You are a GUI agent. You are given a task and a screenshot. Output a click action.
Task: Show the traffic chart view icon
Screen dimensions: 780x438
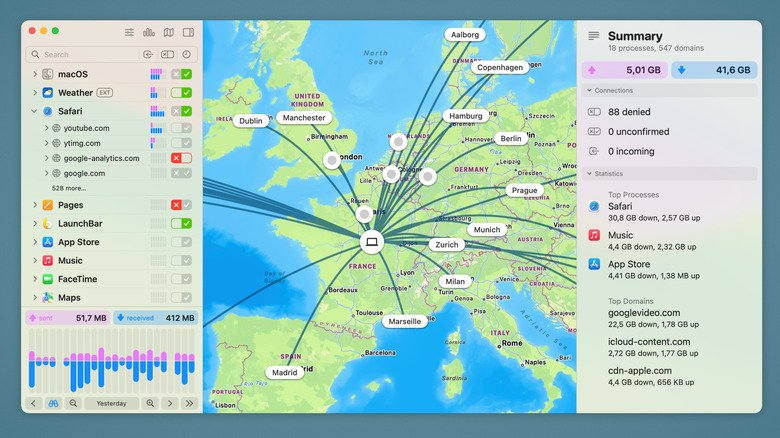[x=149, y=32]
